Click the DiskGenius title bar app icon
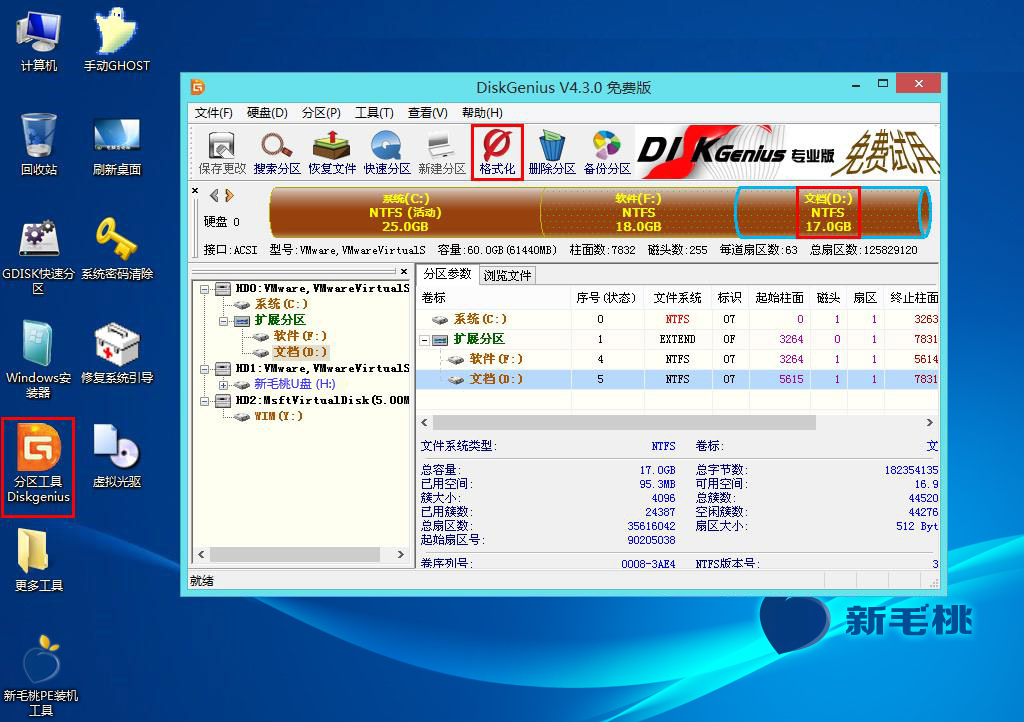1024x722 pixels. point(198,87)
